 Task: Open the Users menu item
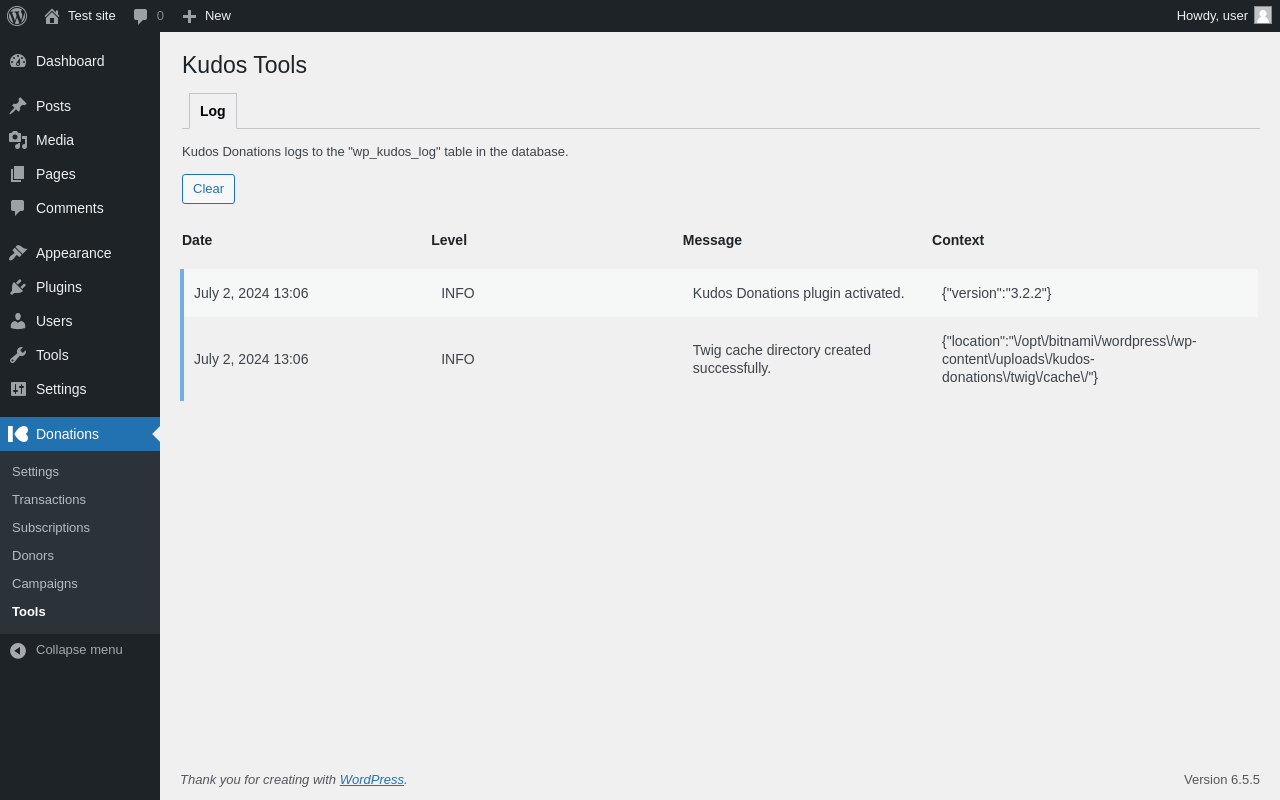[x=54, y=321]
